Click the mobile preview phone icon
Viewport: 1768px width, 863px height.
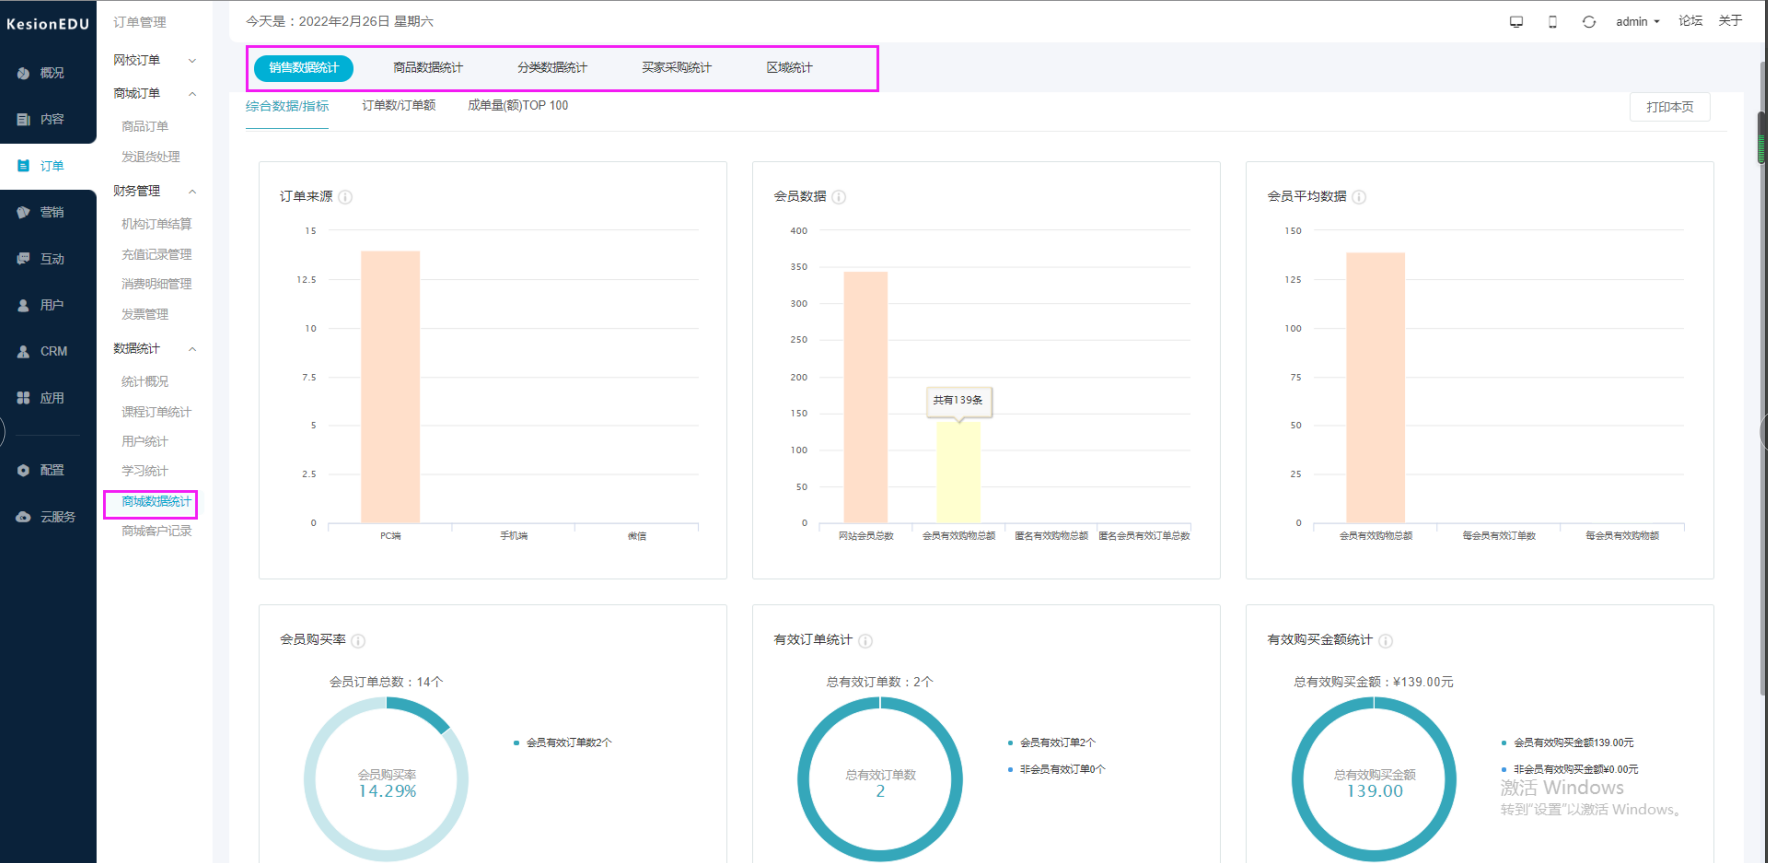click(x=1552, y=22)
